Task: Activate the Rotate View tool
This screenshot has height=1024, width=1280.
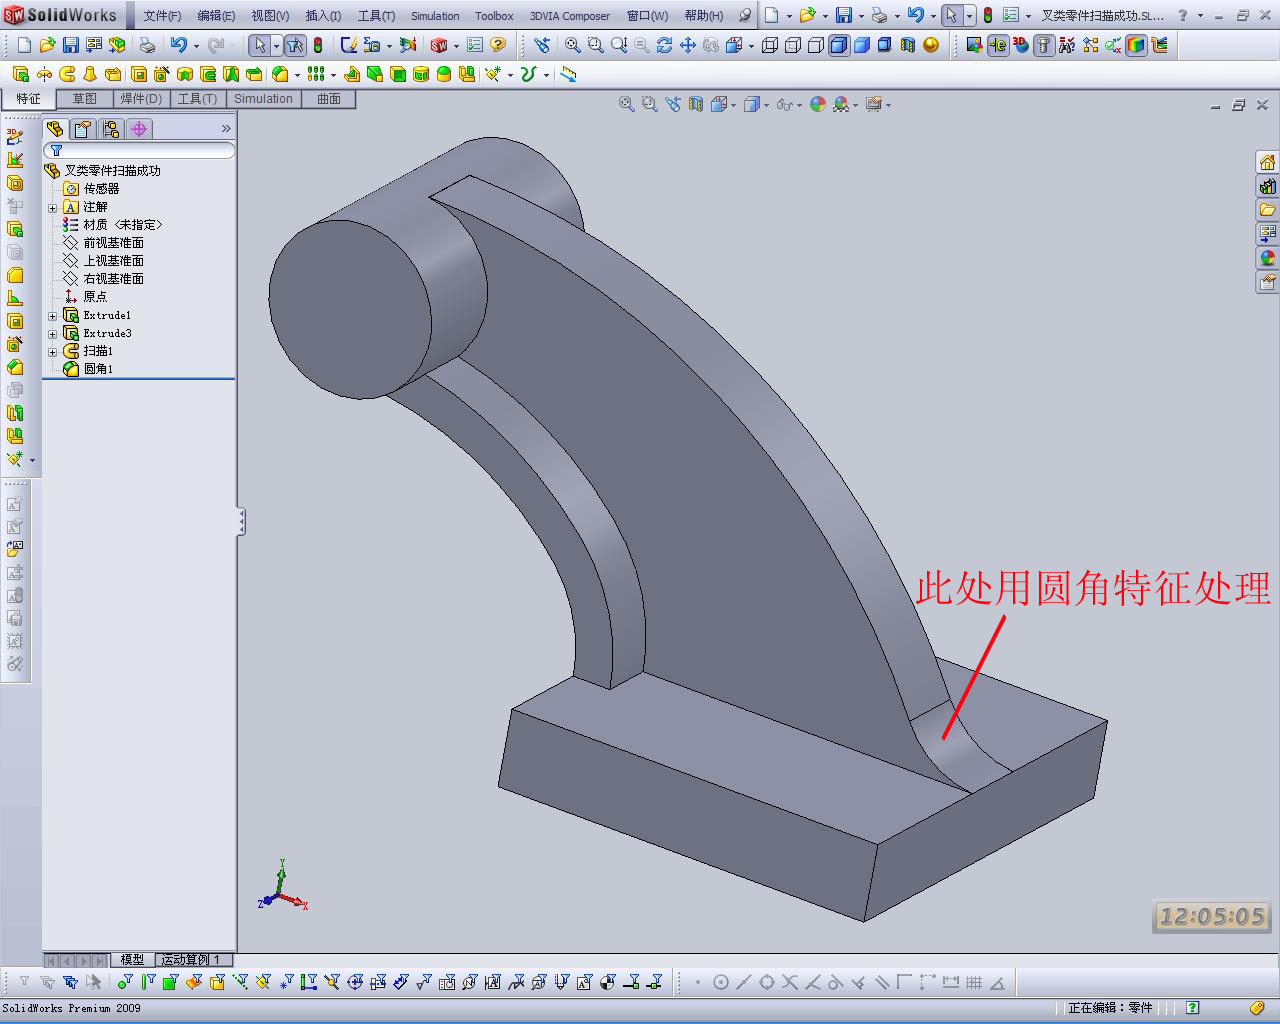Action: [x=664, y=45]
